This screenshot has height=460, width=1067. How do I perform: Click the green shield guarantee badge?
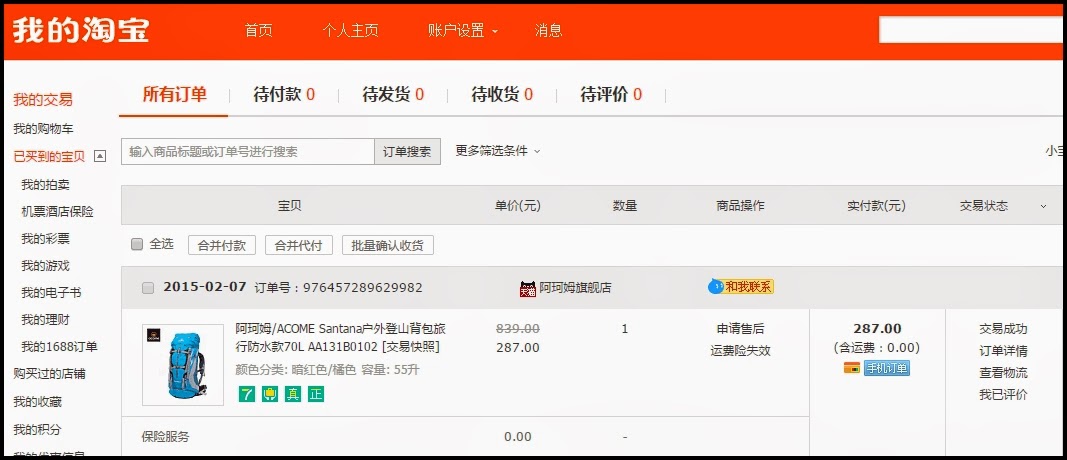tap(270, 393)
